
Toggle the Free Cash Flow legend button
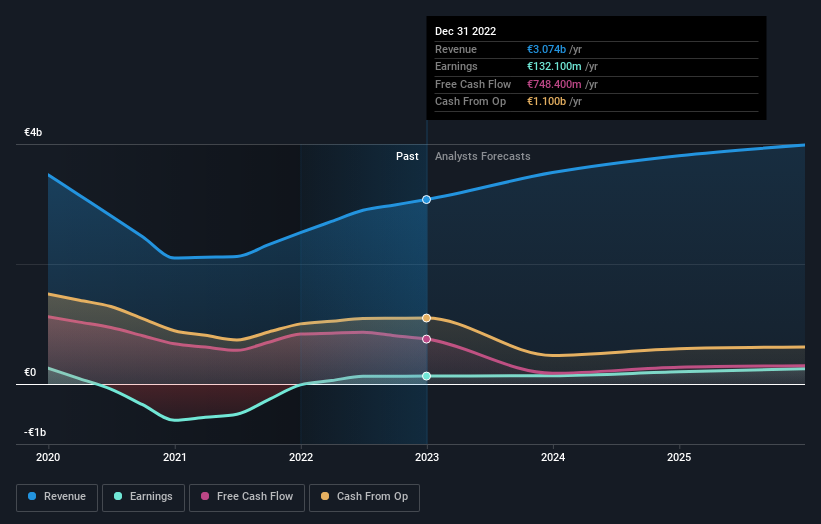[x=247, y=497]
